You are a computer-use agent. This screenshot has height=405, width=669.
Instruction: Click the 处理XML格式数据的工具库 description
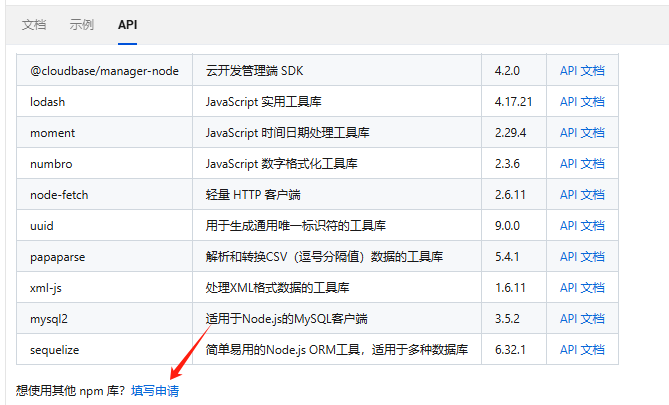[x=277, y=288]
